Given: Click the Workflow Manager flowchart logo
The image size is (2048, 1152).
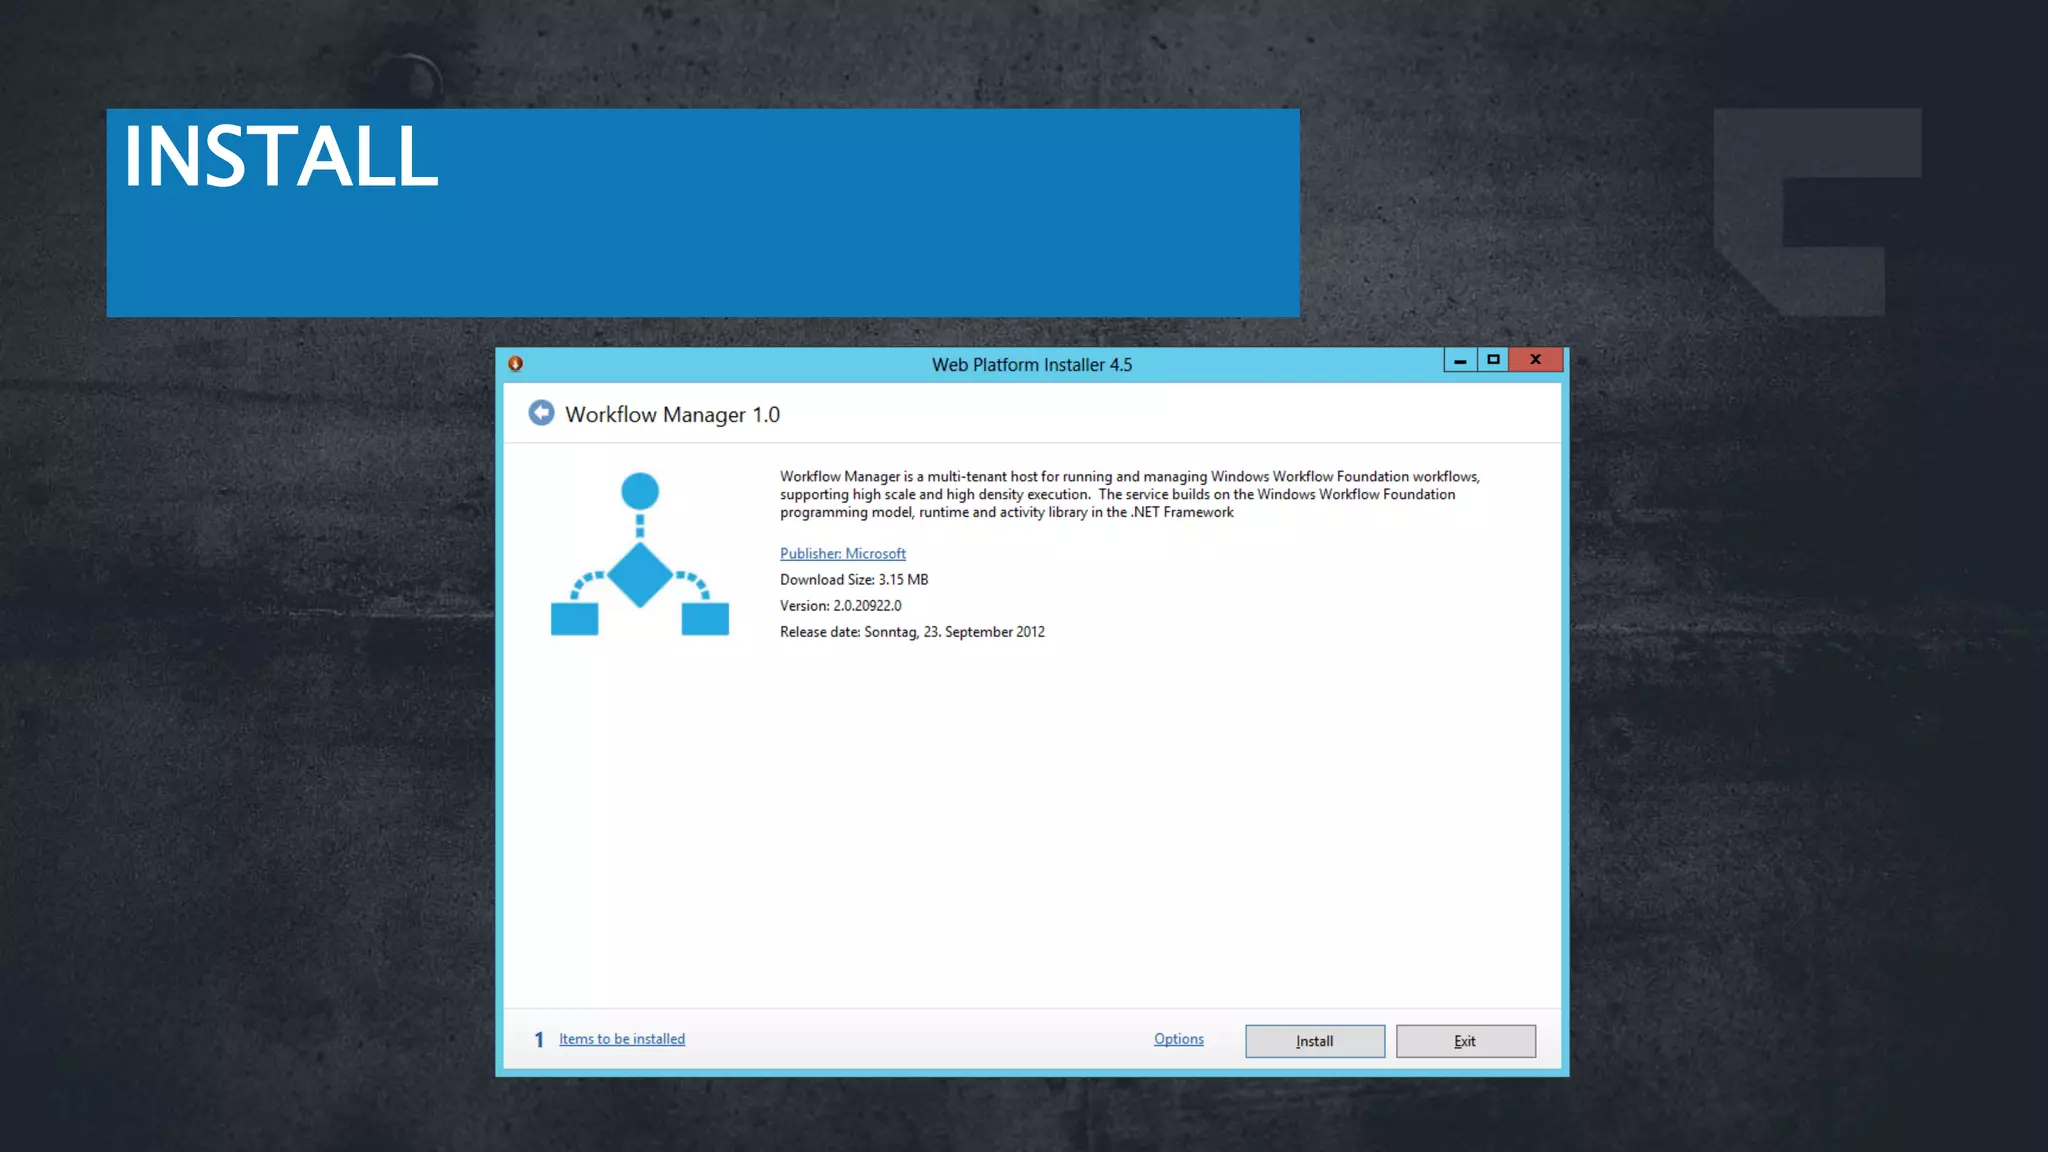Looking at the screenshot, I should [640, 554].
